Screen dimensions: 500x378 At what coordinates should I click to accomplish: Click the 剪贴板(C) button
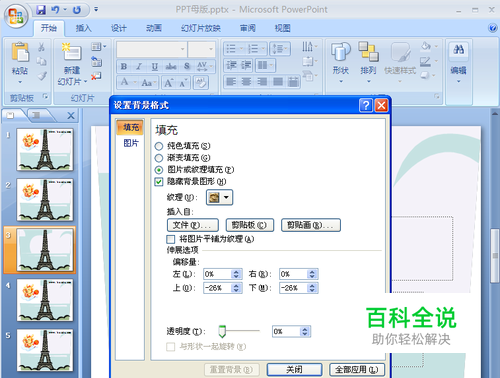coord(250,225)
